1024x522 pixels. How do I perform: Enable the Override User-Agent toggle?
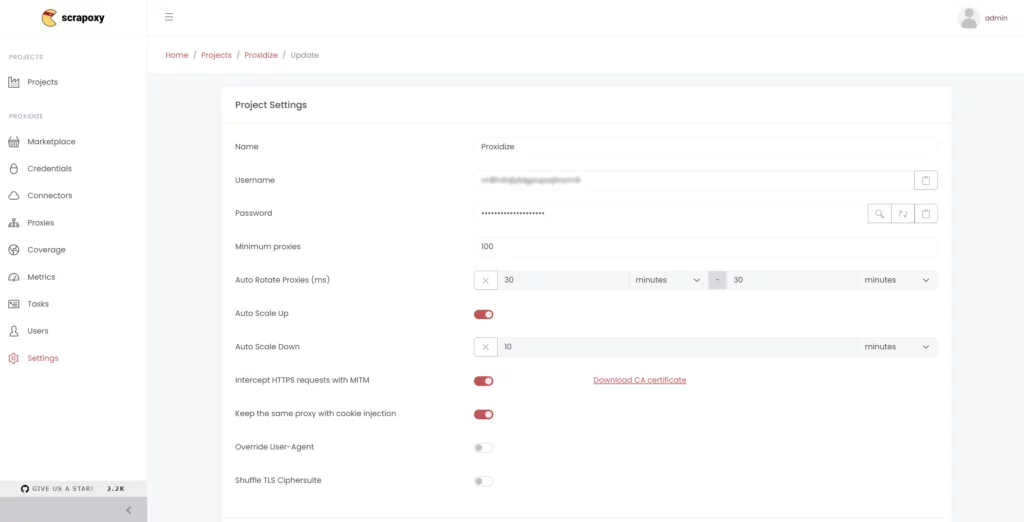483,448
